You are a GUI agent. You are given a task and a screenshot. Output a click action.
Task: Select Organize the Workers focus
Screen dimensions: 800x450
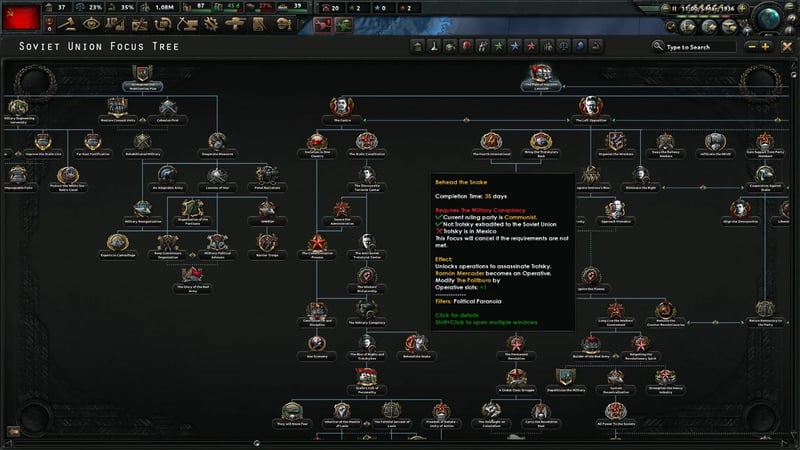(616, 144)
